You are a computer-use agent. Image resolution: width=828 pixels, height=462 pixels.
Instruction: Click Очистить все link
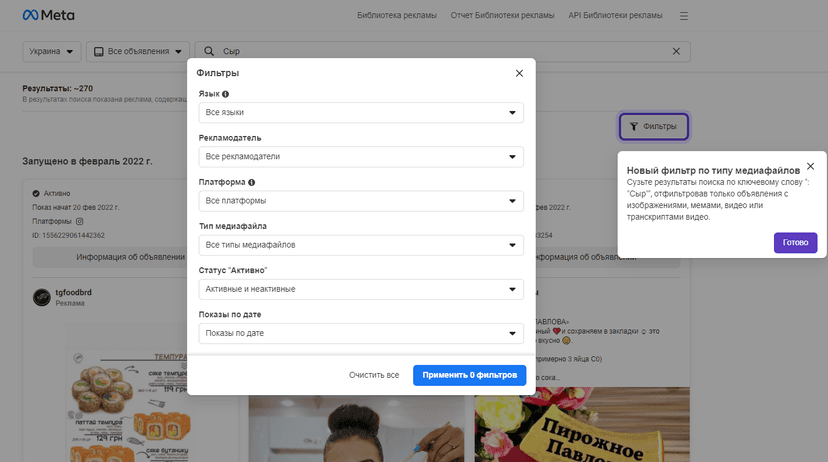(374, 375)
